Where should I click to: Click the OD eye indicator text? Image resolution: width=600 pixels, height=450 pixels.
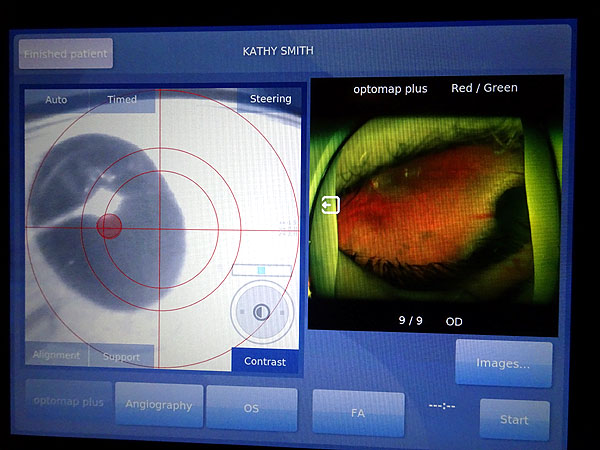pyautogui.click(x=454, y=321)
